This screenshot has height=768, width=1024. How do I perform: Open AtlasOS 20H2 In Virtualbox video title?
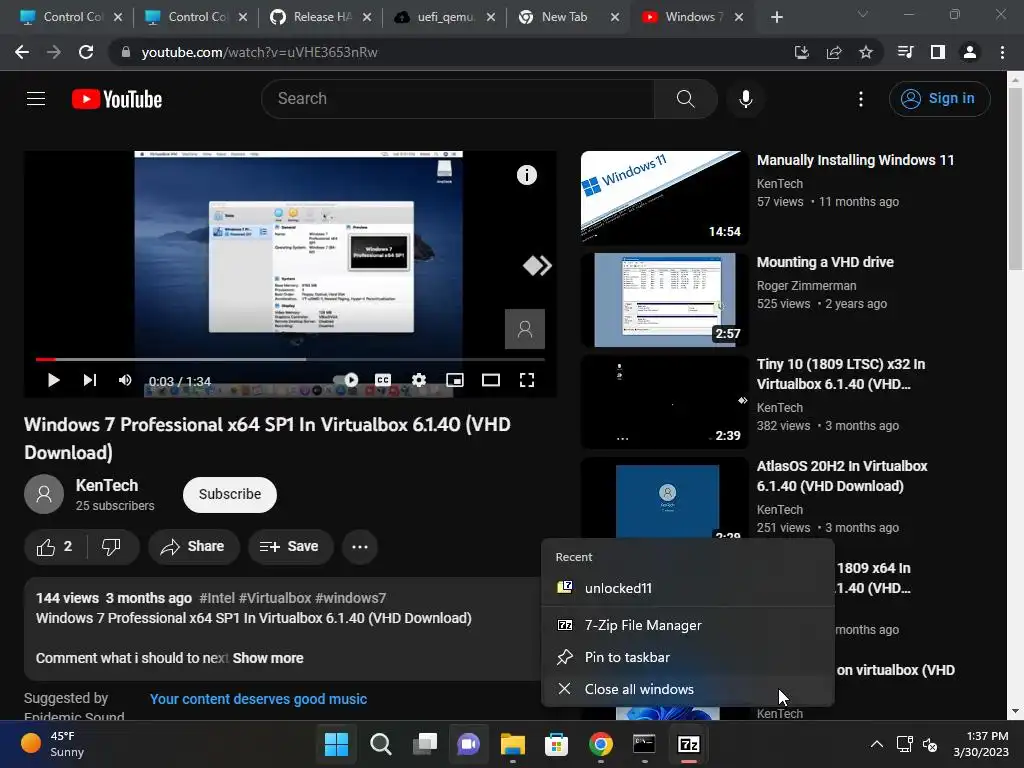[x=842, y=476]
